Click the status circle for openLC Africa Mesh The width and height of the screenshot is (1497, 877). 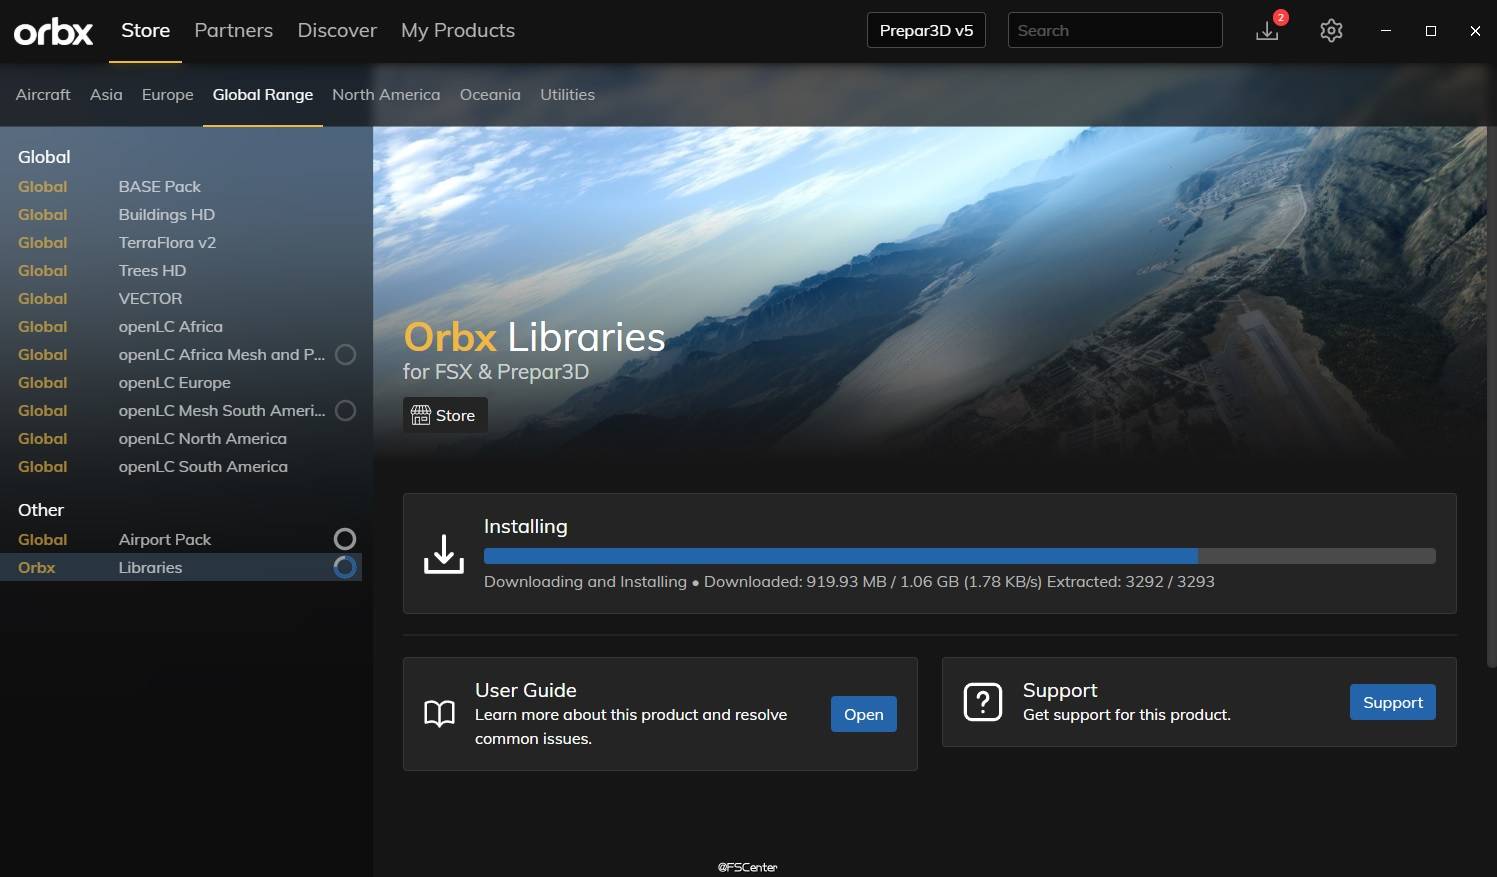(345, 354)
